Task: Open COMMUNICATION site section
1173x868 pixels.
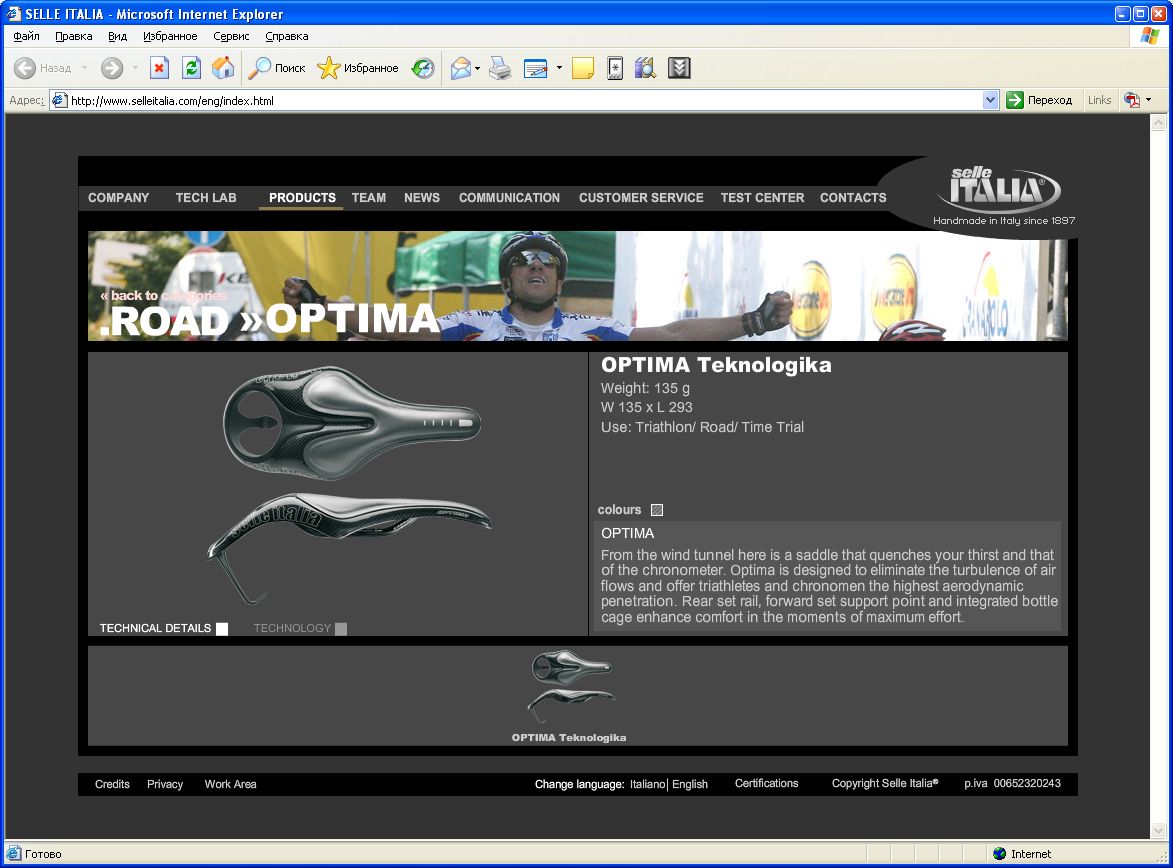Action: point(509,198)
